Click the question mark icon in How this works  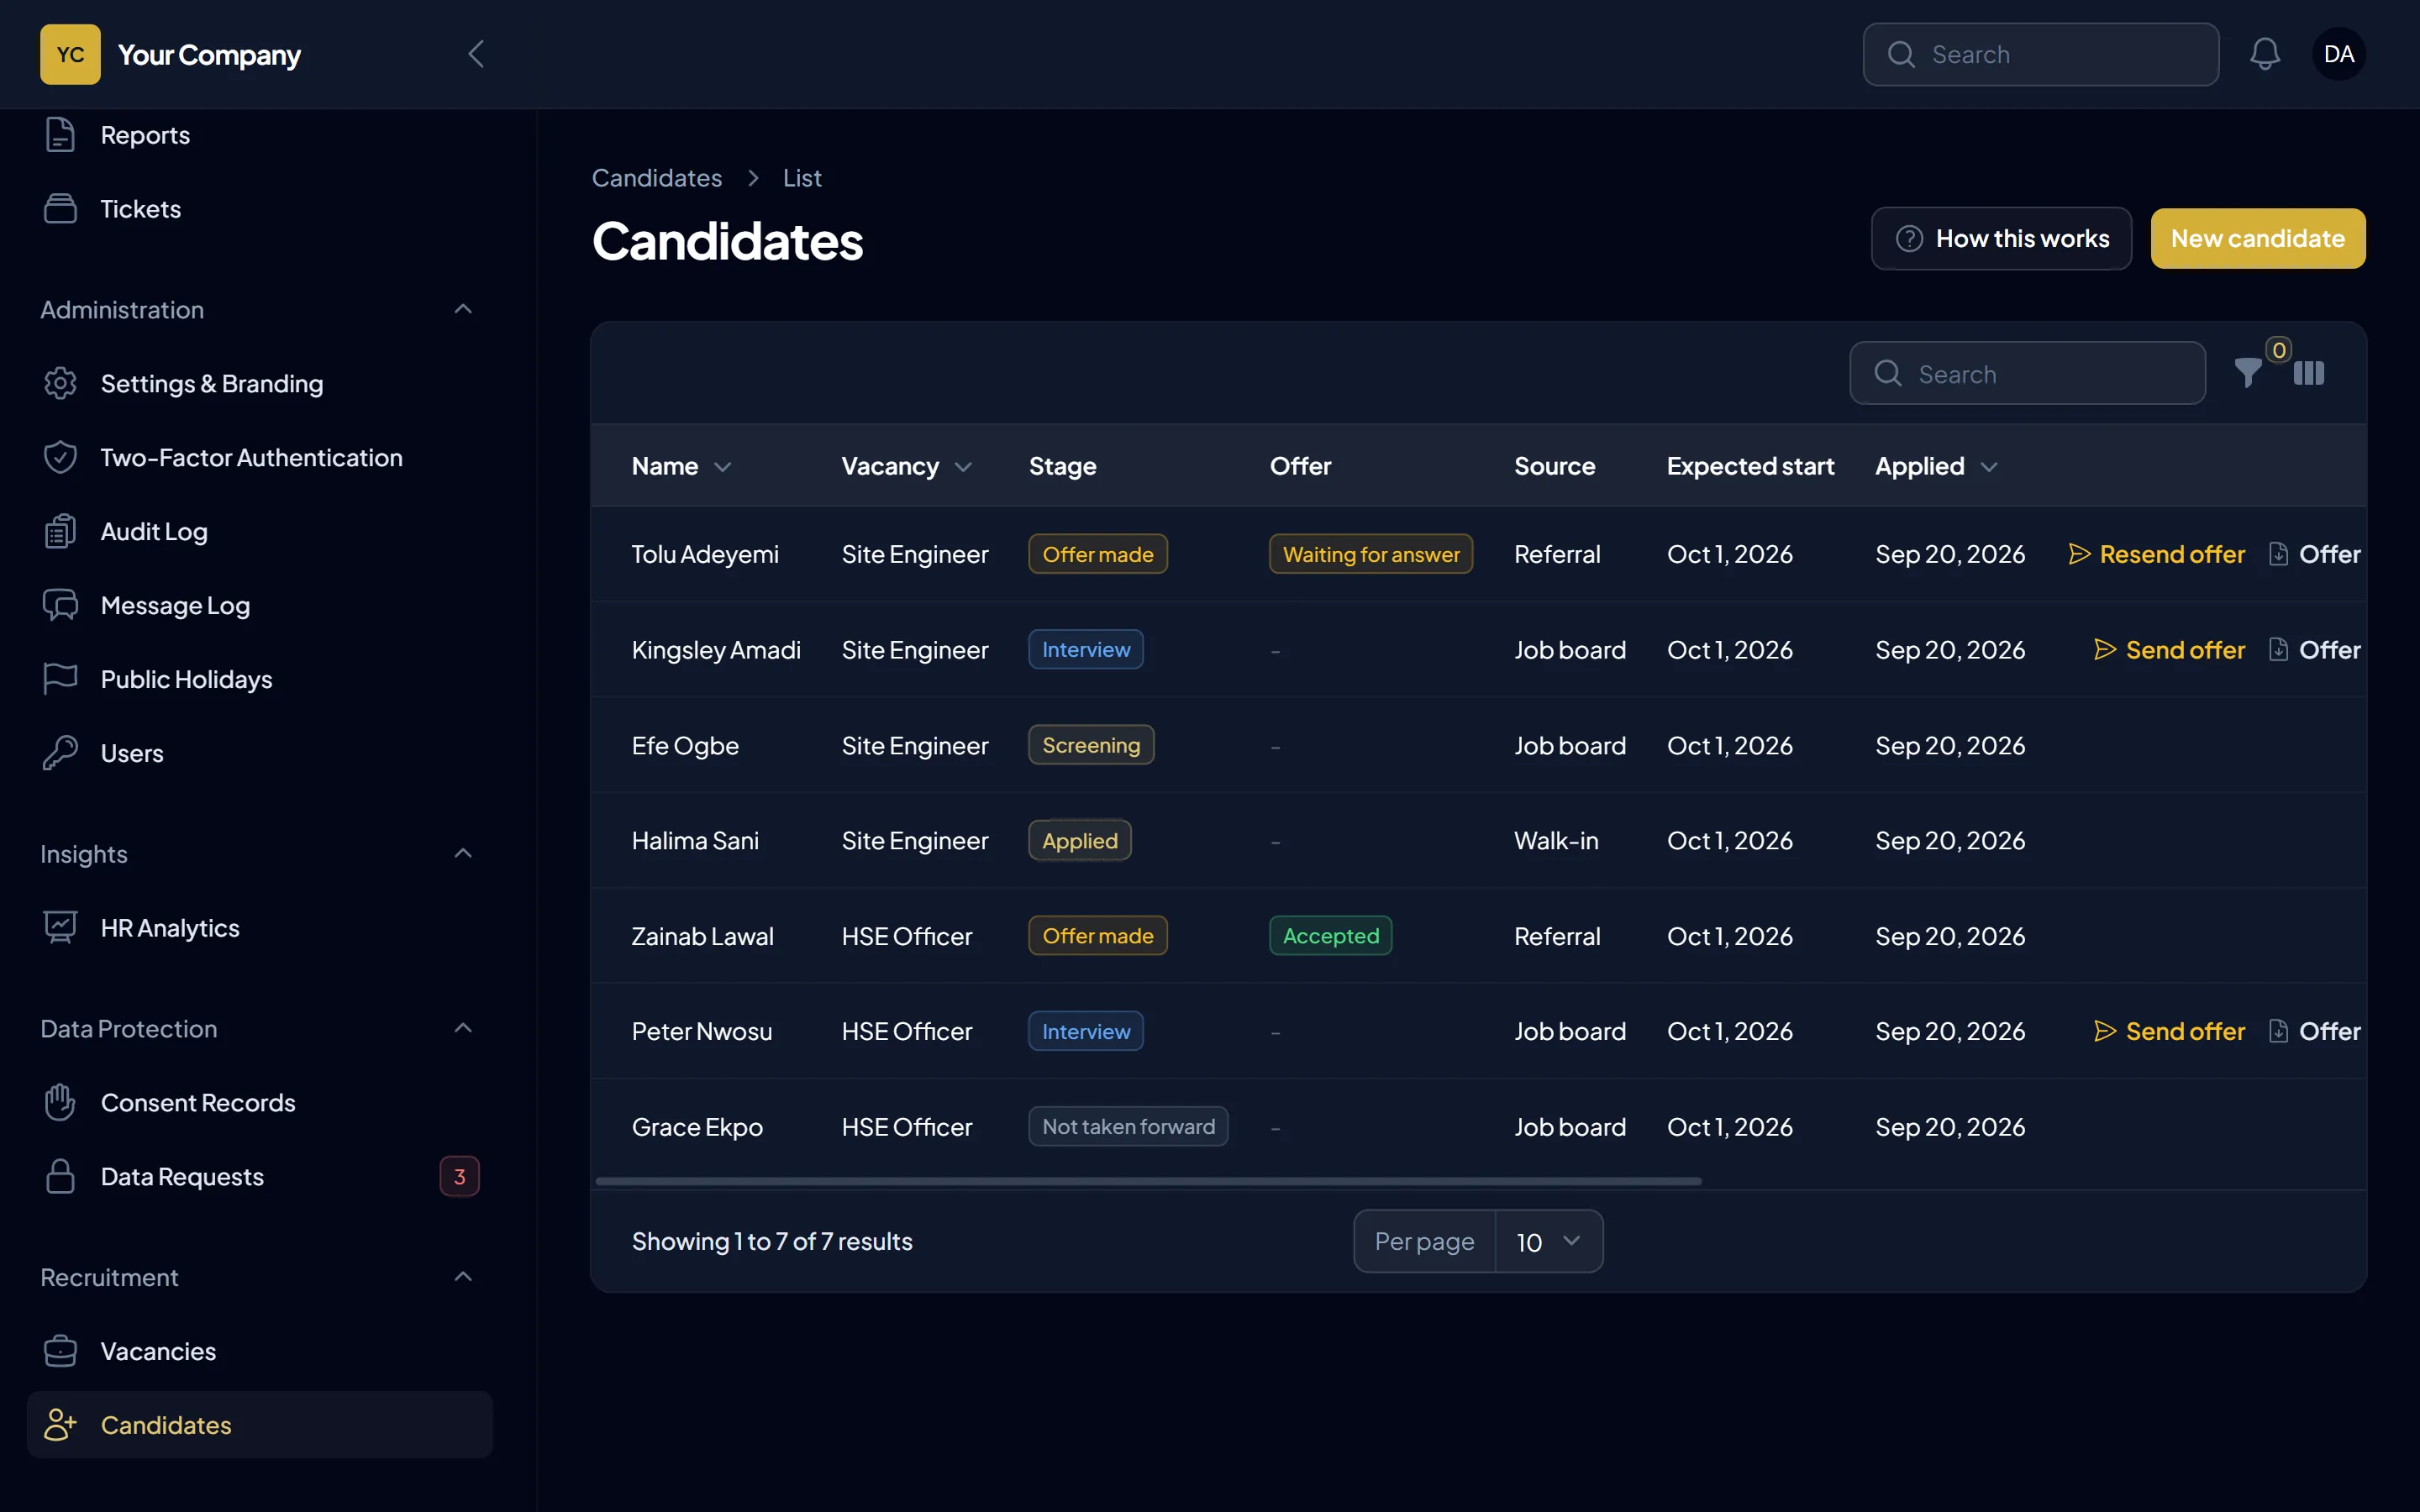(x=1909, y=239)
